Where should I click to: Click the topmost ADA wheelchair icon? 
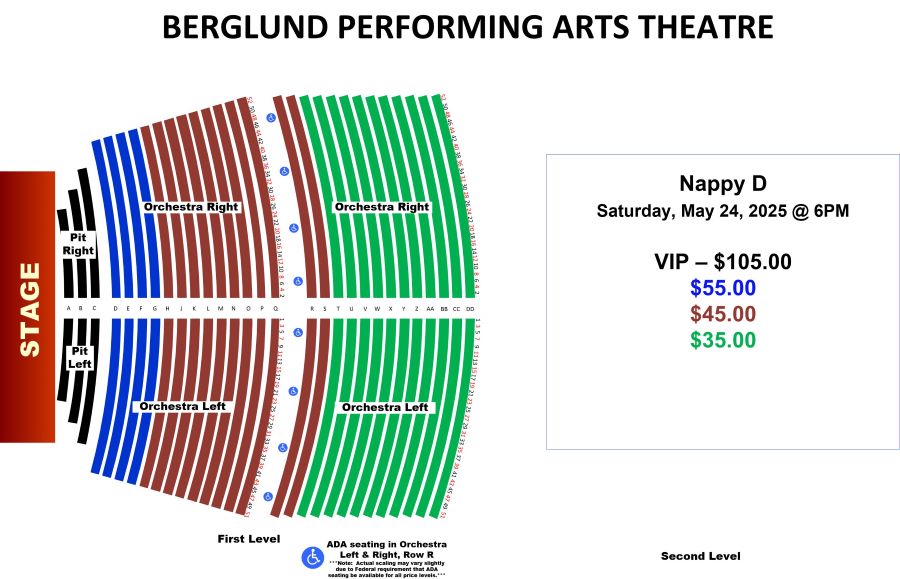tap(270, 118)
